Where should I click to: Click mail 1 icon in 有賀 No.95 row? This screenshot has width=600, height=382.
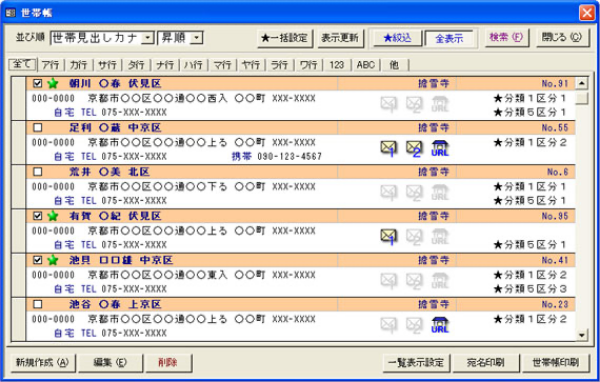pyautogui.click(x=389, y=237)
